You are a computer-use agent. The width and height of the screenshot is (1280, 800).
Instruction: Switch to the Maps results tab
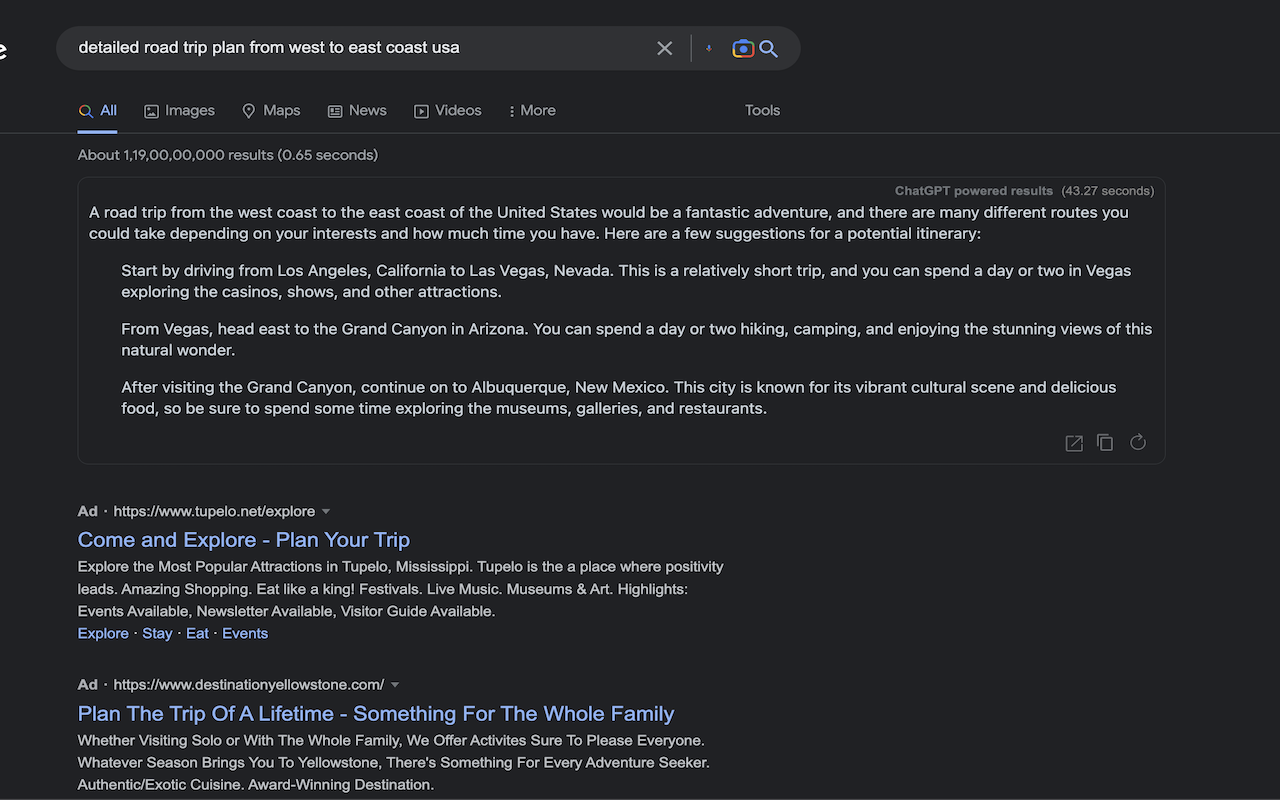[x=271, y=111]
